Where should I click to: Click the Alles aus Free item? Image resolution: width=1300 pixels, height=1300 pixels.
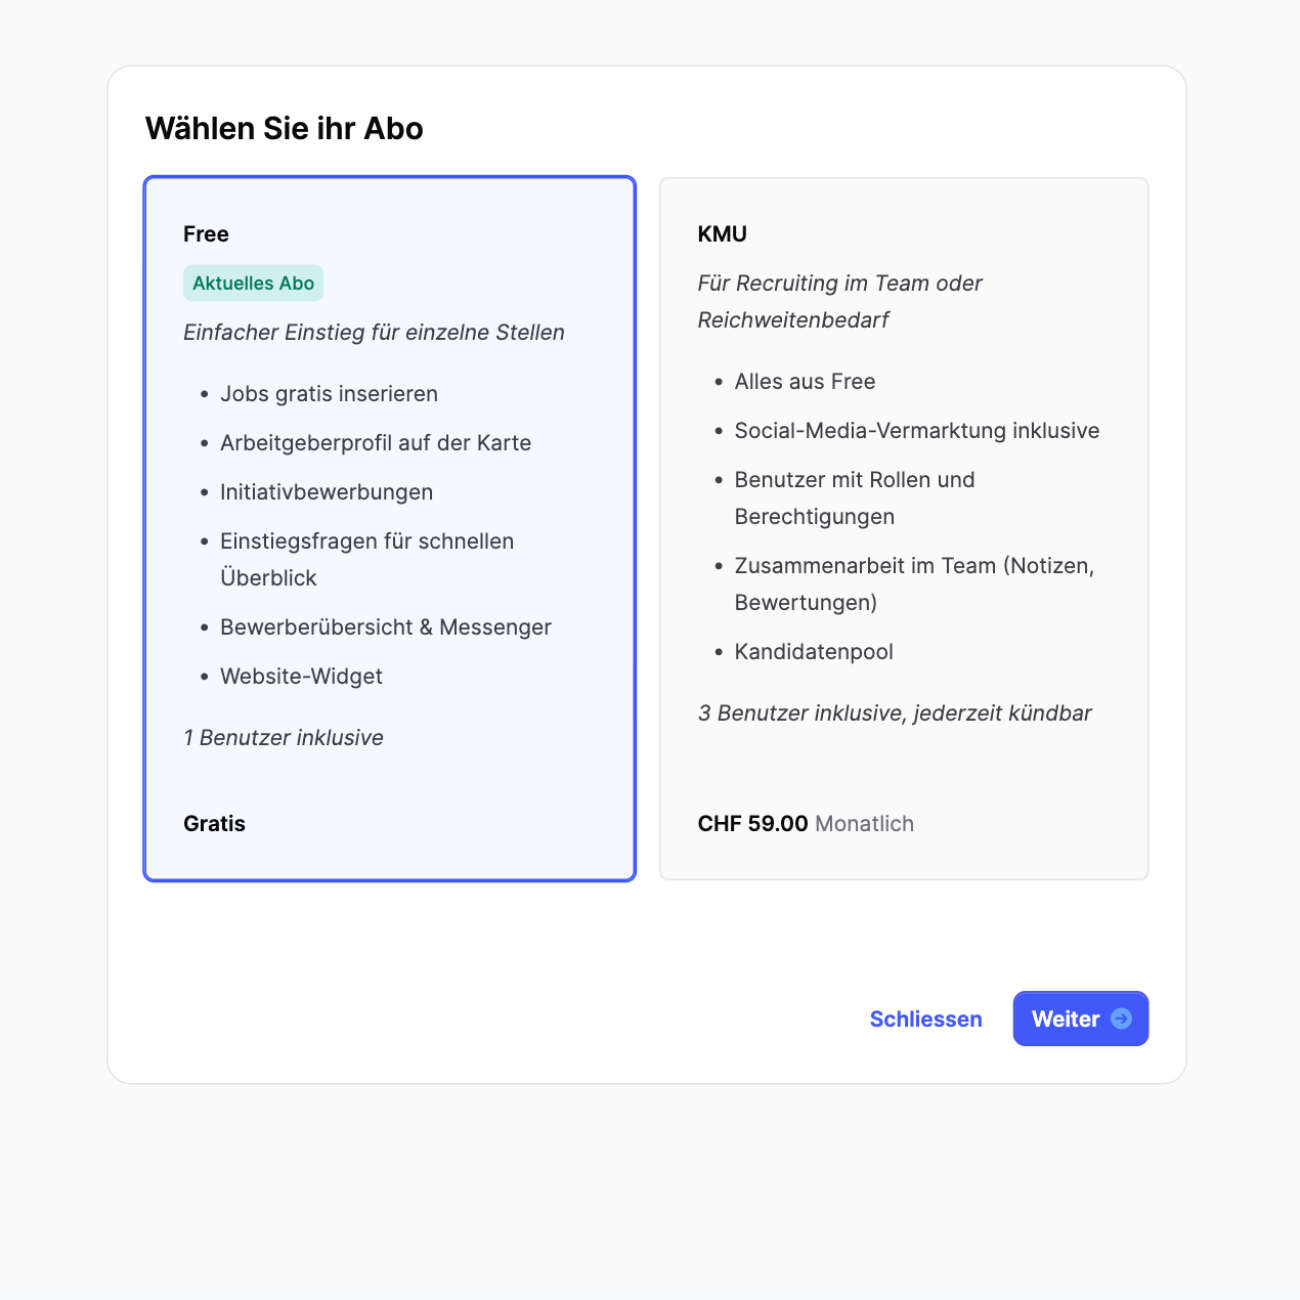coord(804,382)
